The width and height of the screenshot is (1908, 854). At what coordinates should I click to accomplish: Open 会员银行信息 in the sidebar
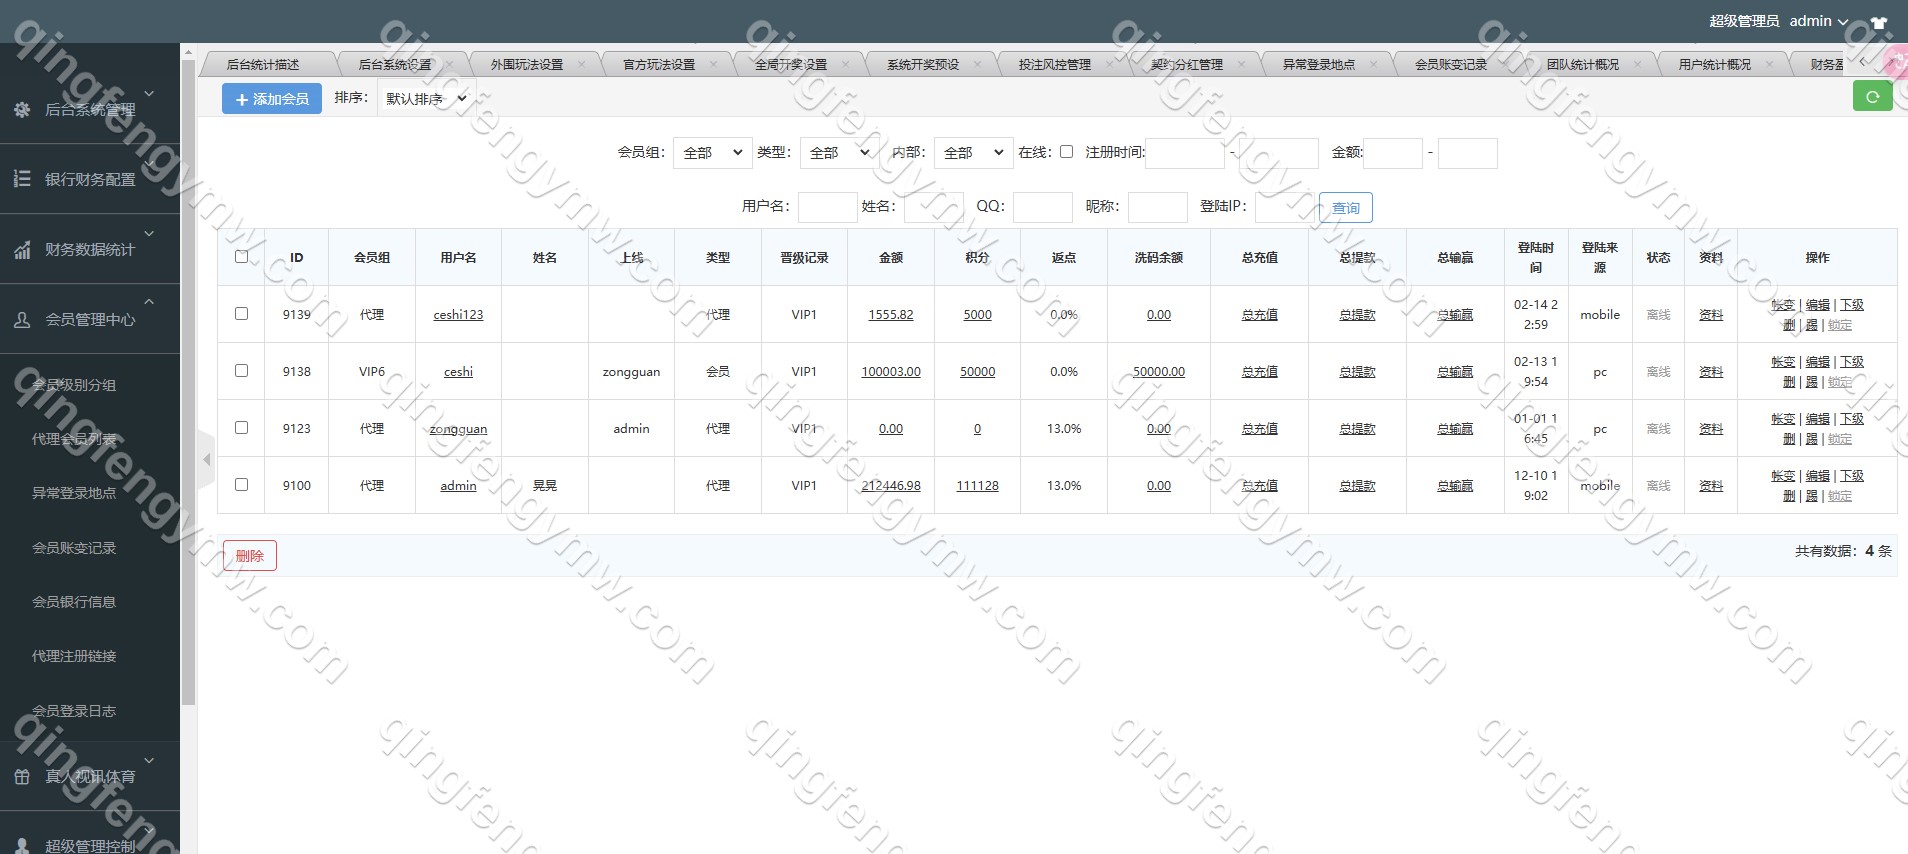(x=74, y=602)
